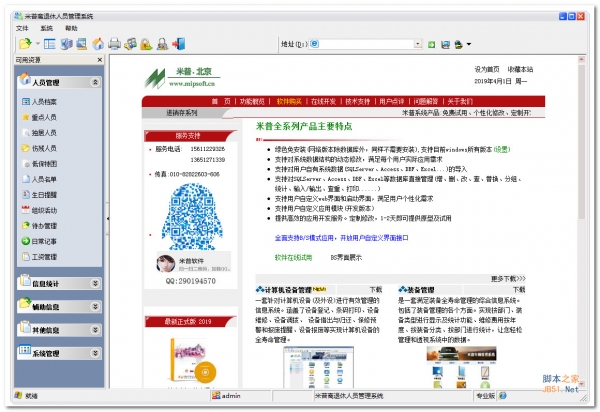The width and height of the screenshot is (600, 412).
Task: Click 软件购买 in the red navigation bar
Action: pyautogui.click(x=289, y=101)
